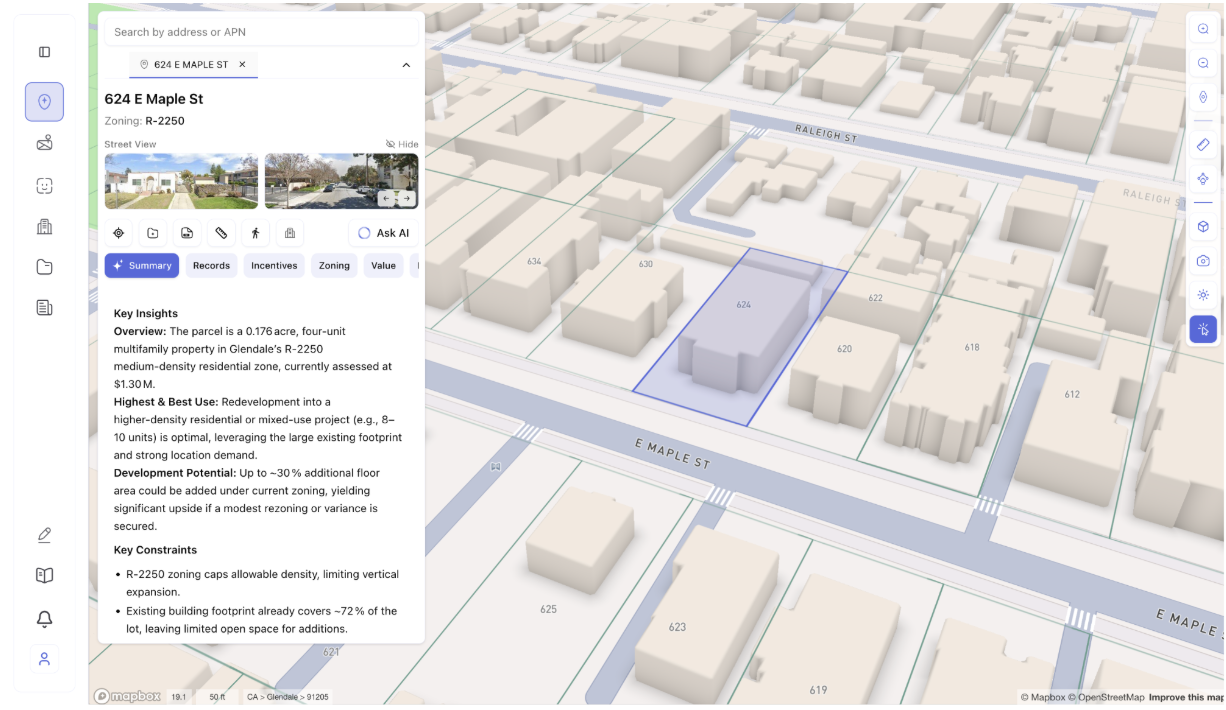This screenshot has height=710, width=1226.
Task: Click the documents icon at sidebar bottom
Action: (x=44, y=307)
